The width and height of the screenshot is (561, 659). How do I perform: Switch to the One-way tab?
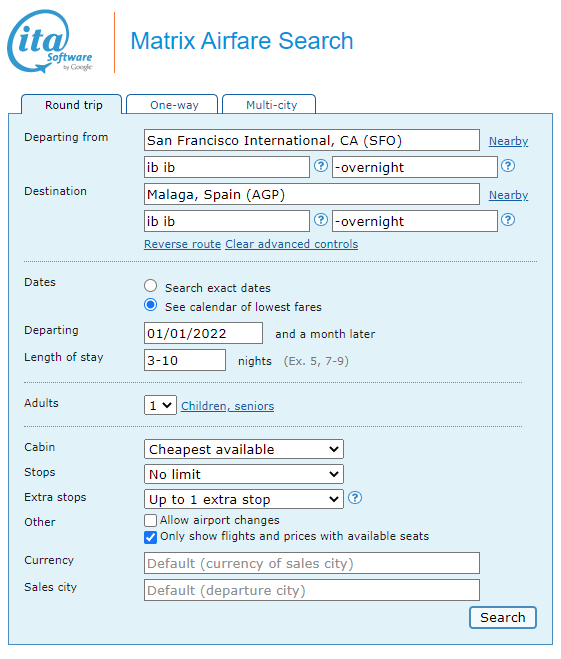click(x=174, y=105)
